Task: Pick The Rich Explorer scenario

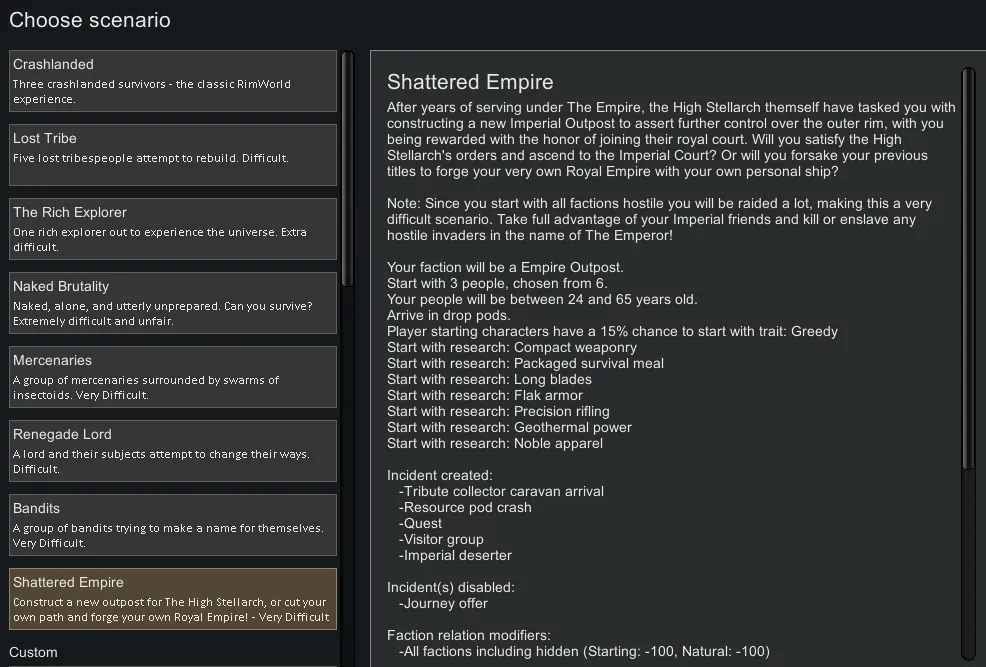Action: (173, 229)
